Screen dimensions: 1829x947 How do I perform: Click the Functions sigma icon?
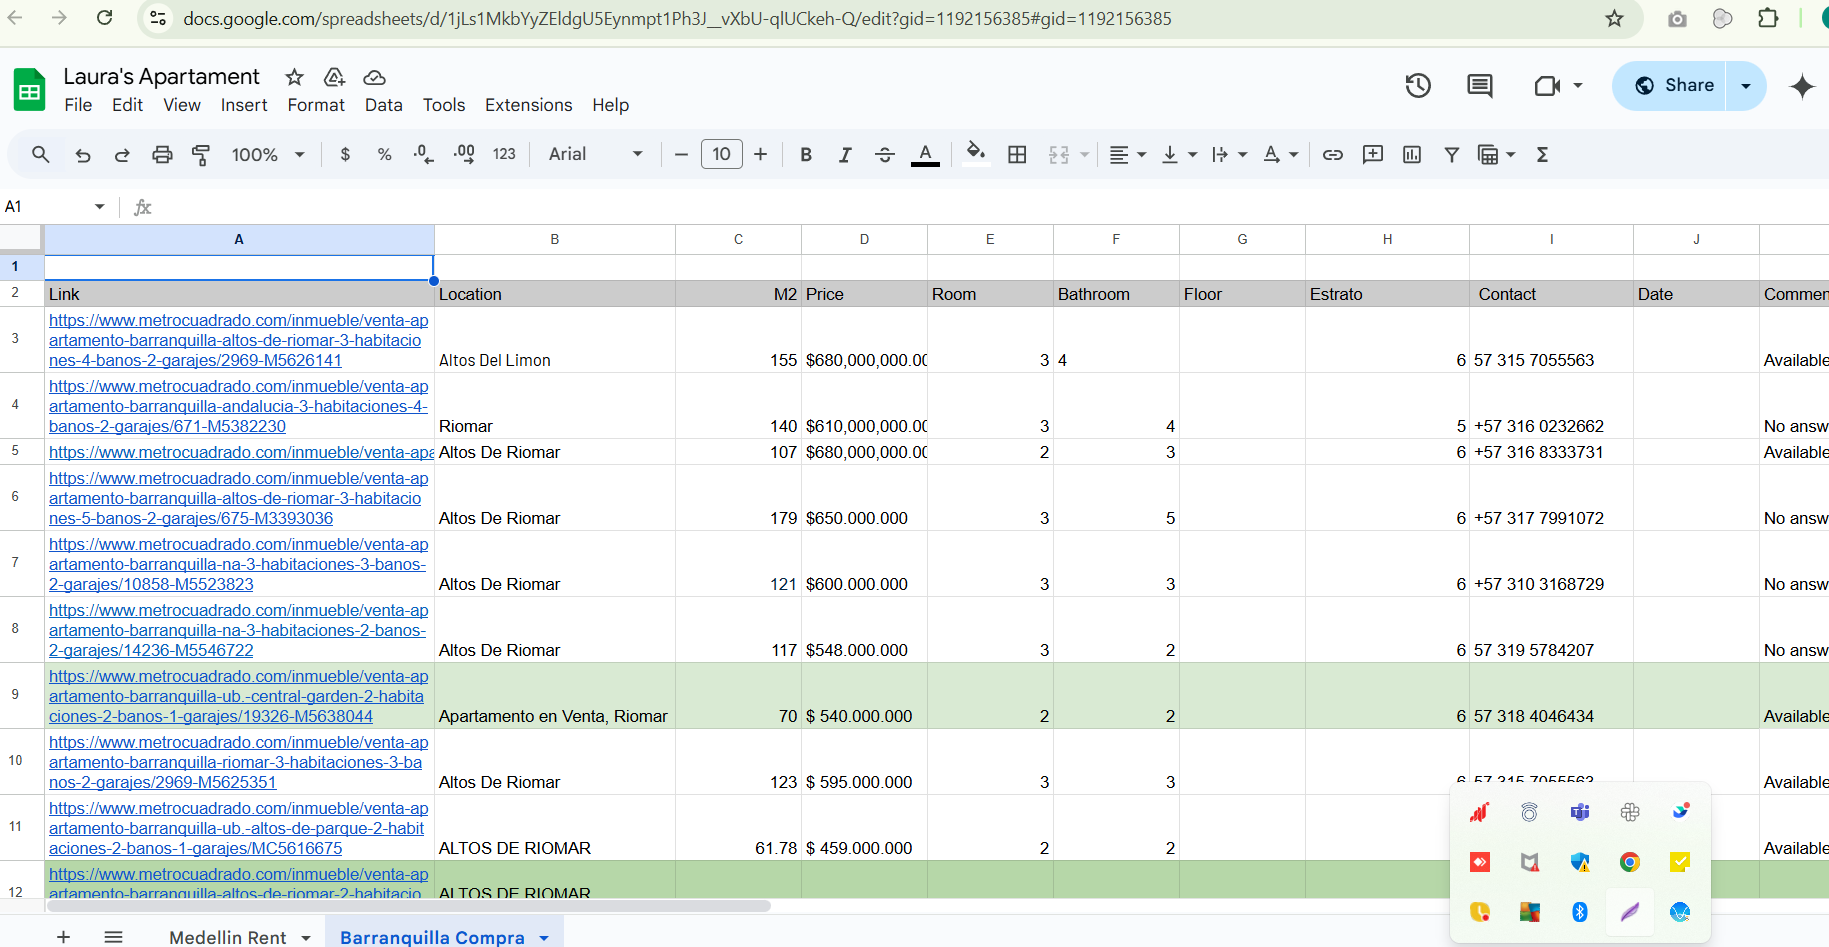[x=1542, y=155]
